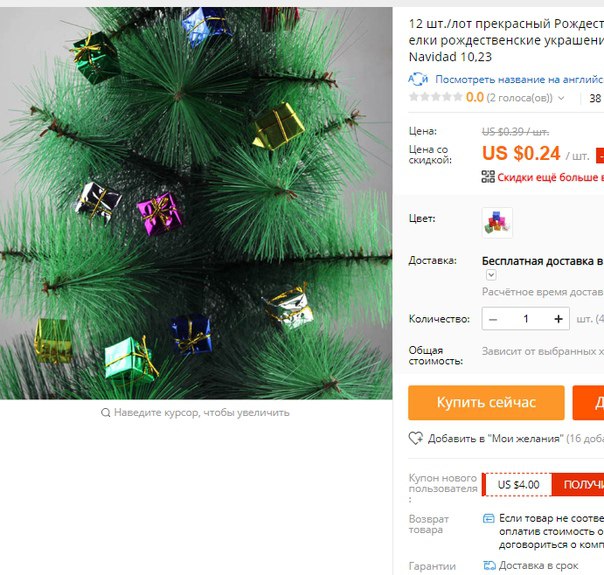Click the on-time delivery truck icon
The height and width of the screenshot is (575, 604).
(489, 565)
